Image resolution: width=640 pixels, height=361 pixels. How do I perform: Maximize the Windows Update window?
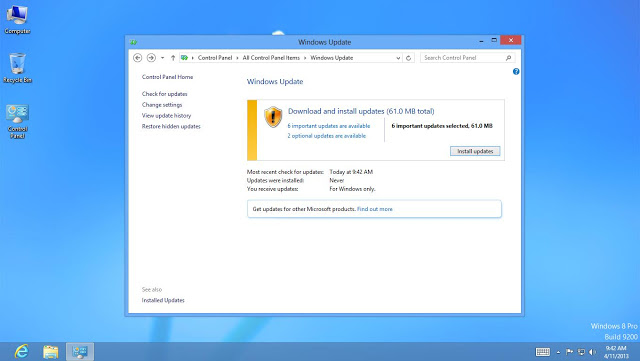coord(494,40)
